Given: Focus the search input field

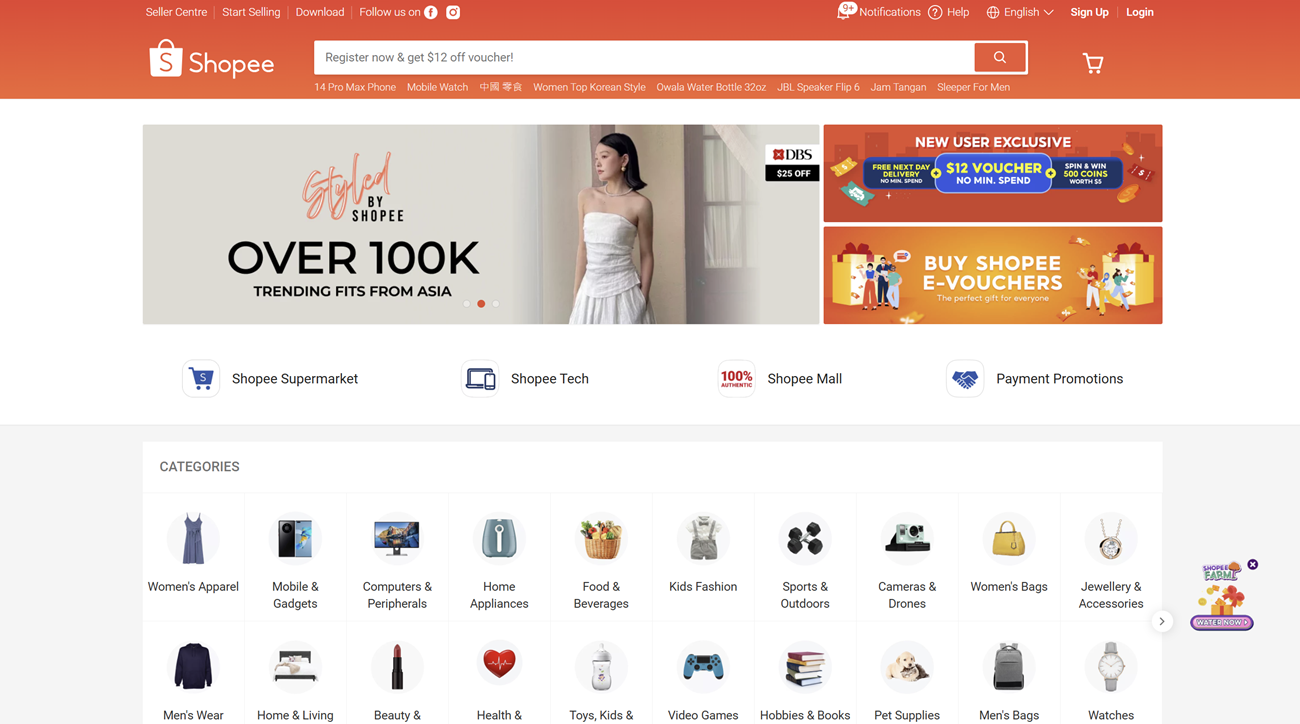Looking at the screenshot, I should coord(644,57).
